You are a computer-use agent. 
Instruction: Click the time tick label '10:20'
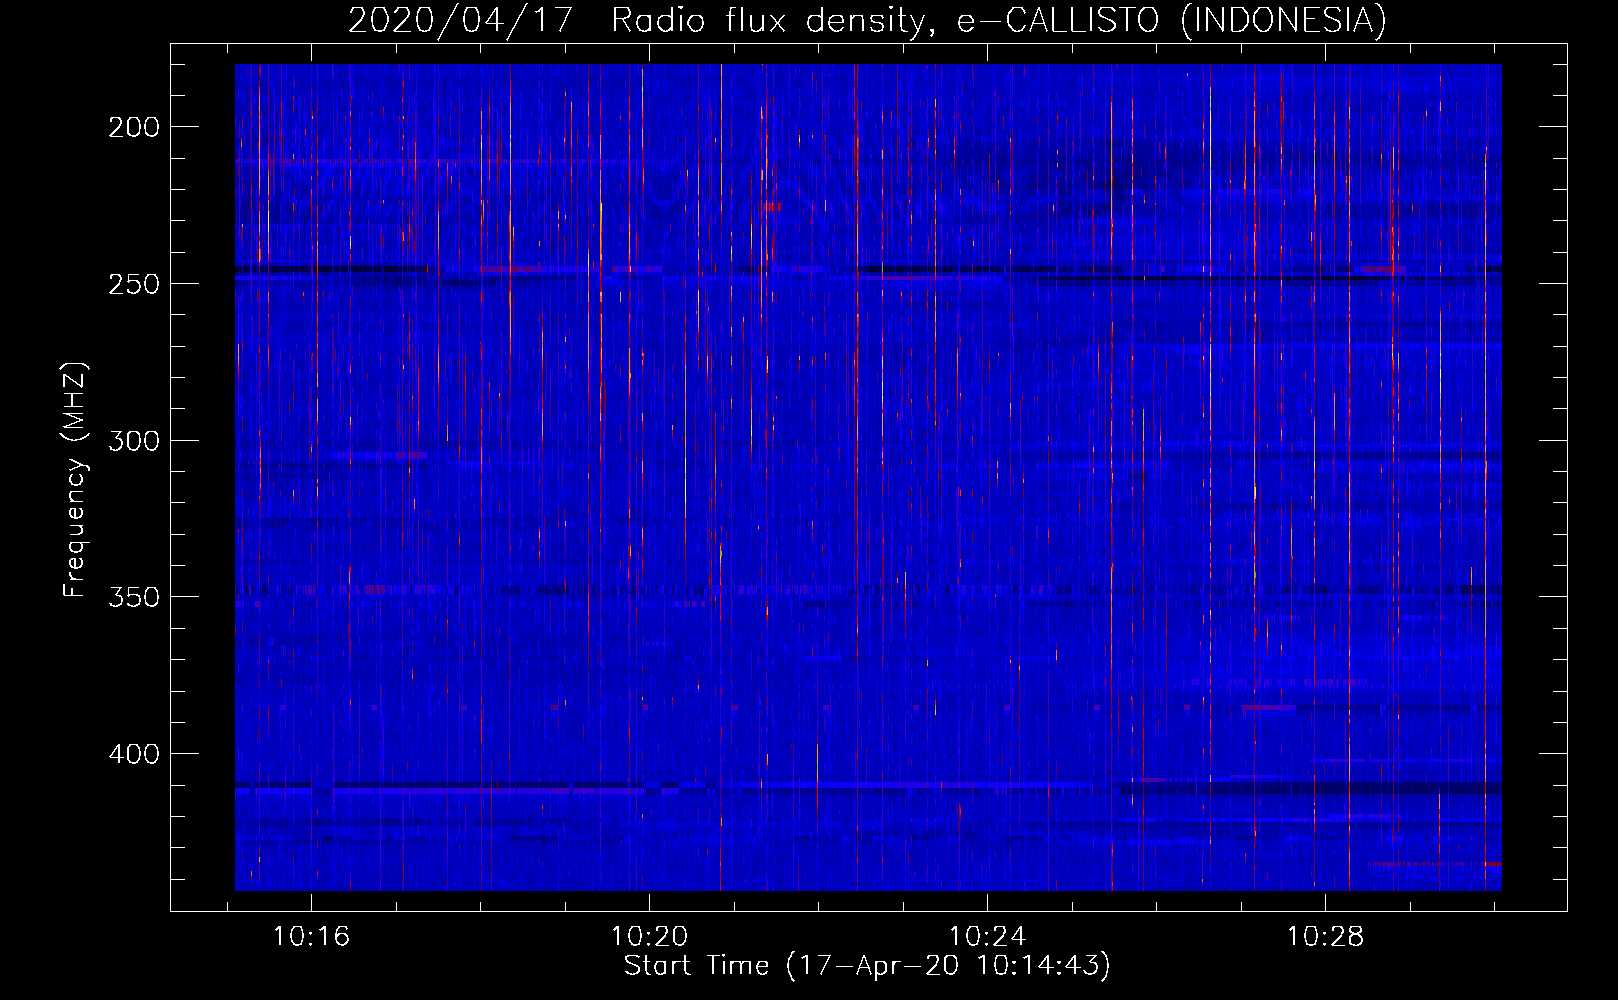649,937
